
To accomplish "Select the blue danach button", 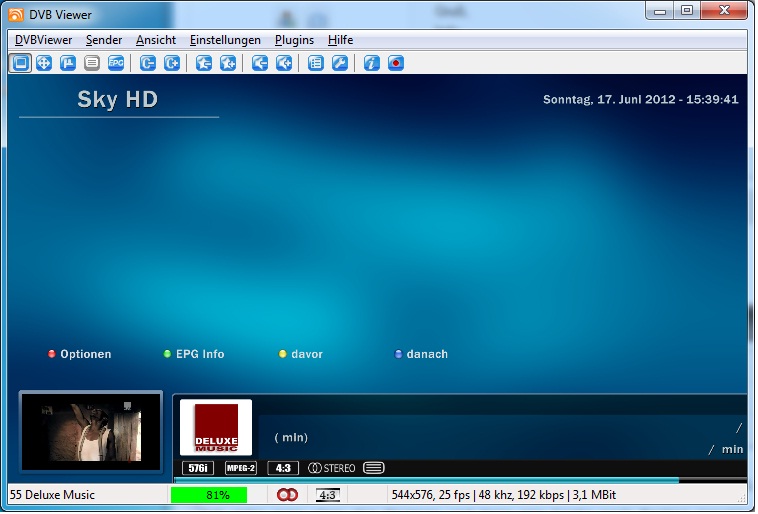I will [x=421, y=354].
